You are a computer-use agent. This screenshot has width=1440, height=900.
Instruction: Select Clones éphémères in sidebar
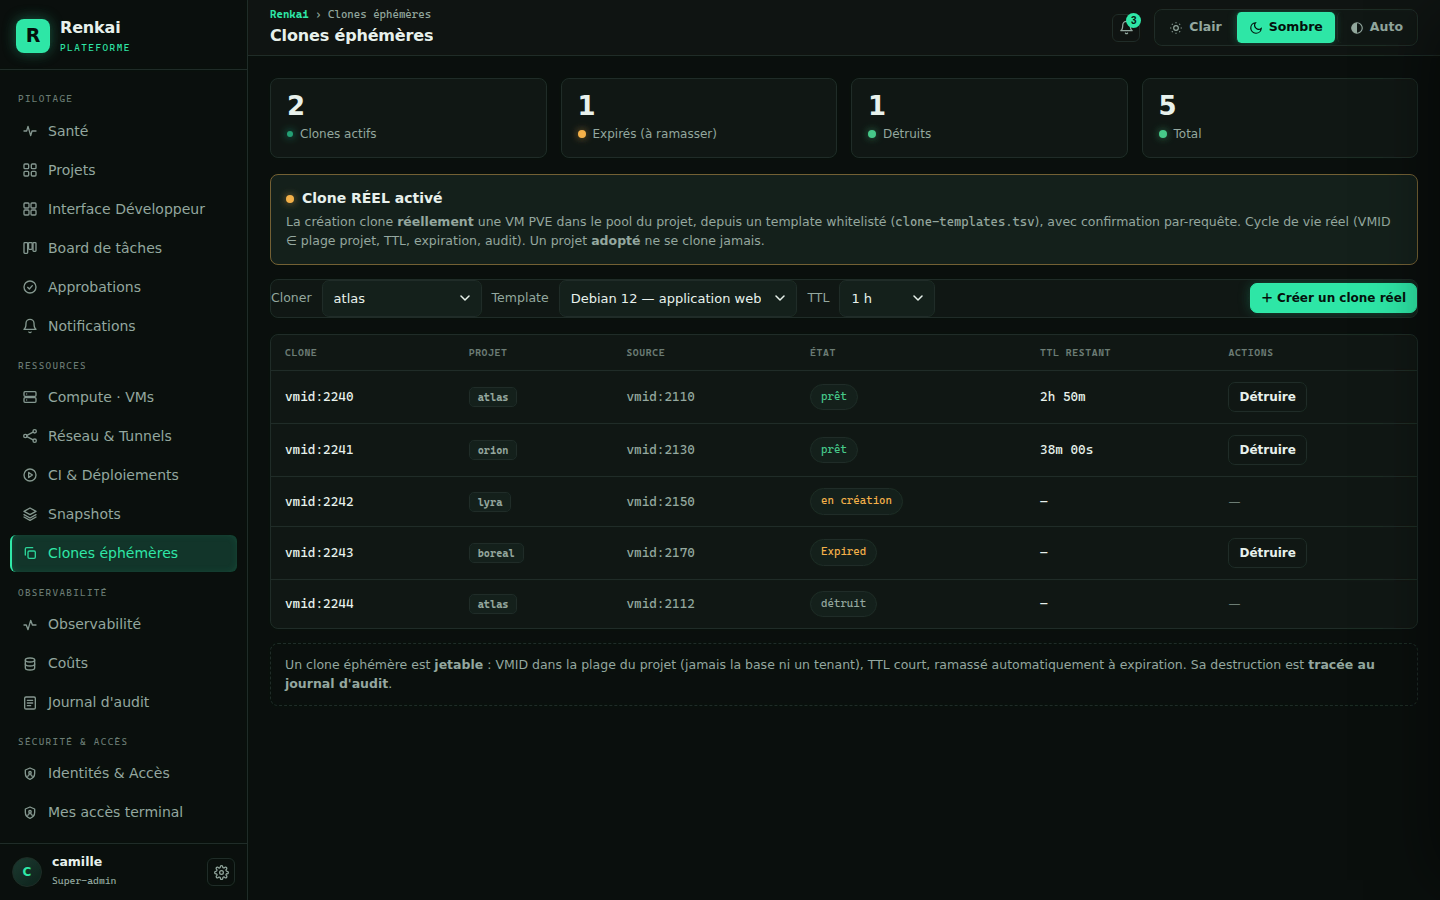[x=123, y=553]
